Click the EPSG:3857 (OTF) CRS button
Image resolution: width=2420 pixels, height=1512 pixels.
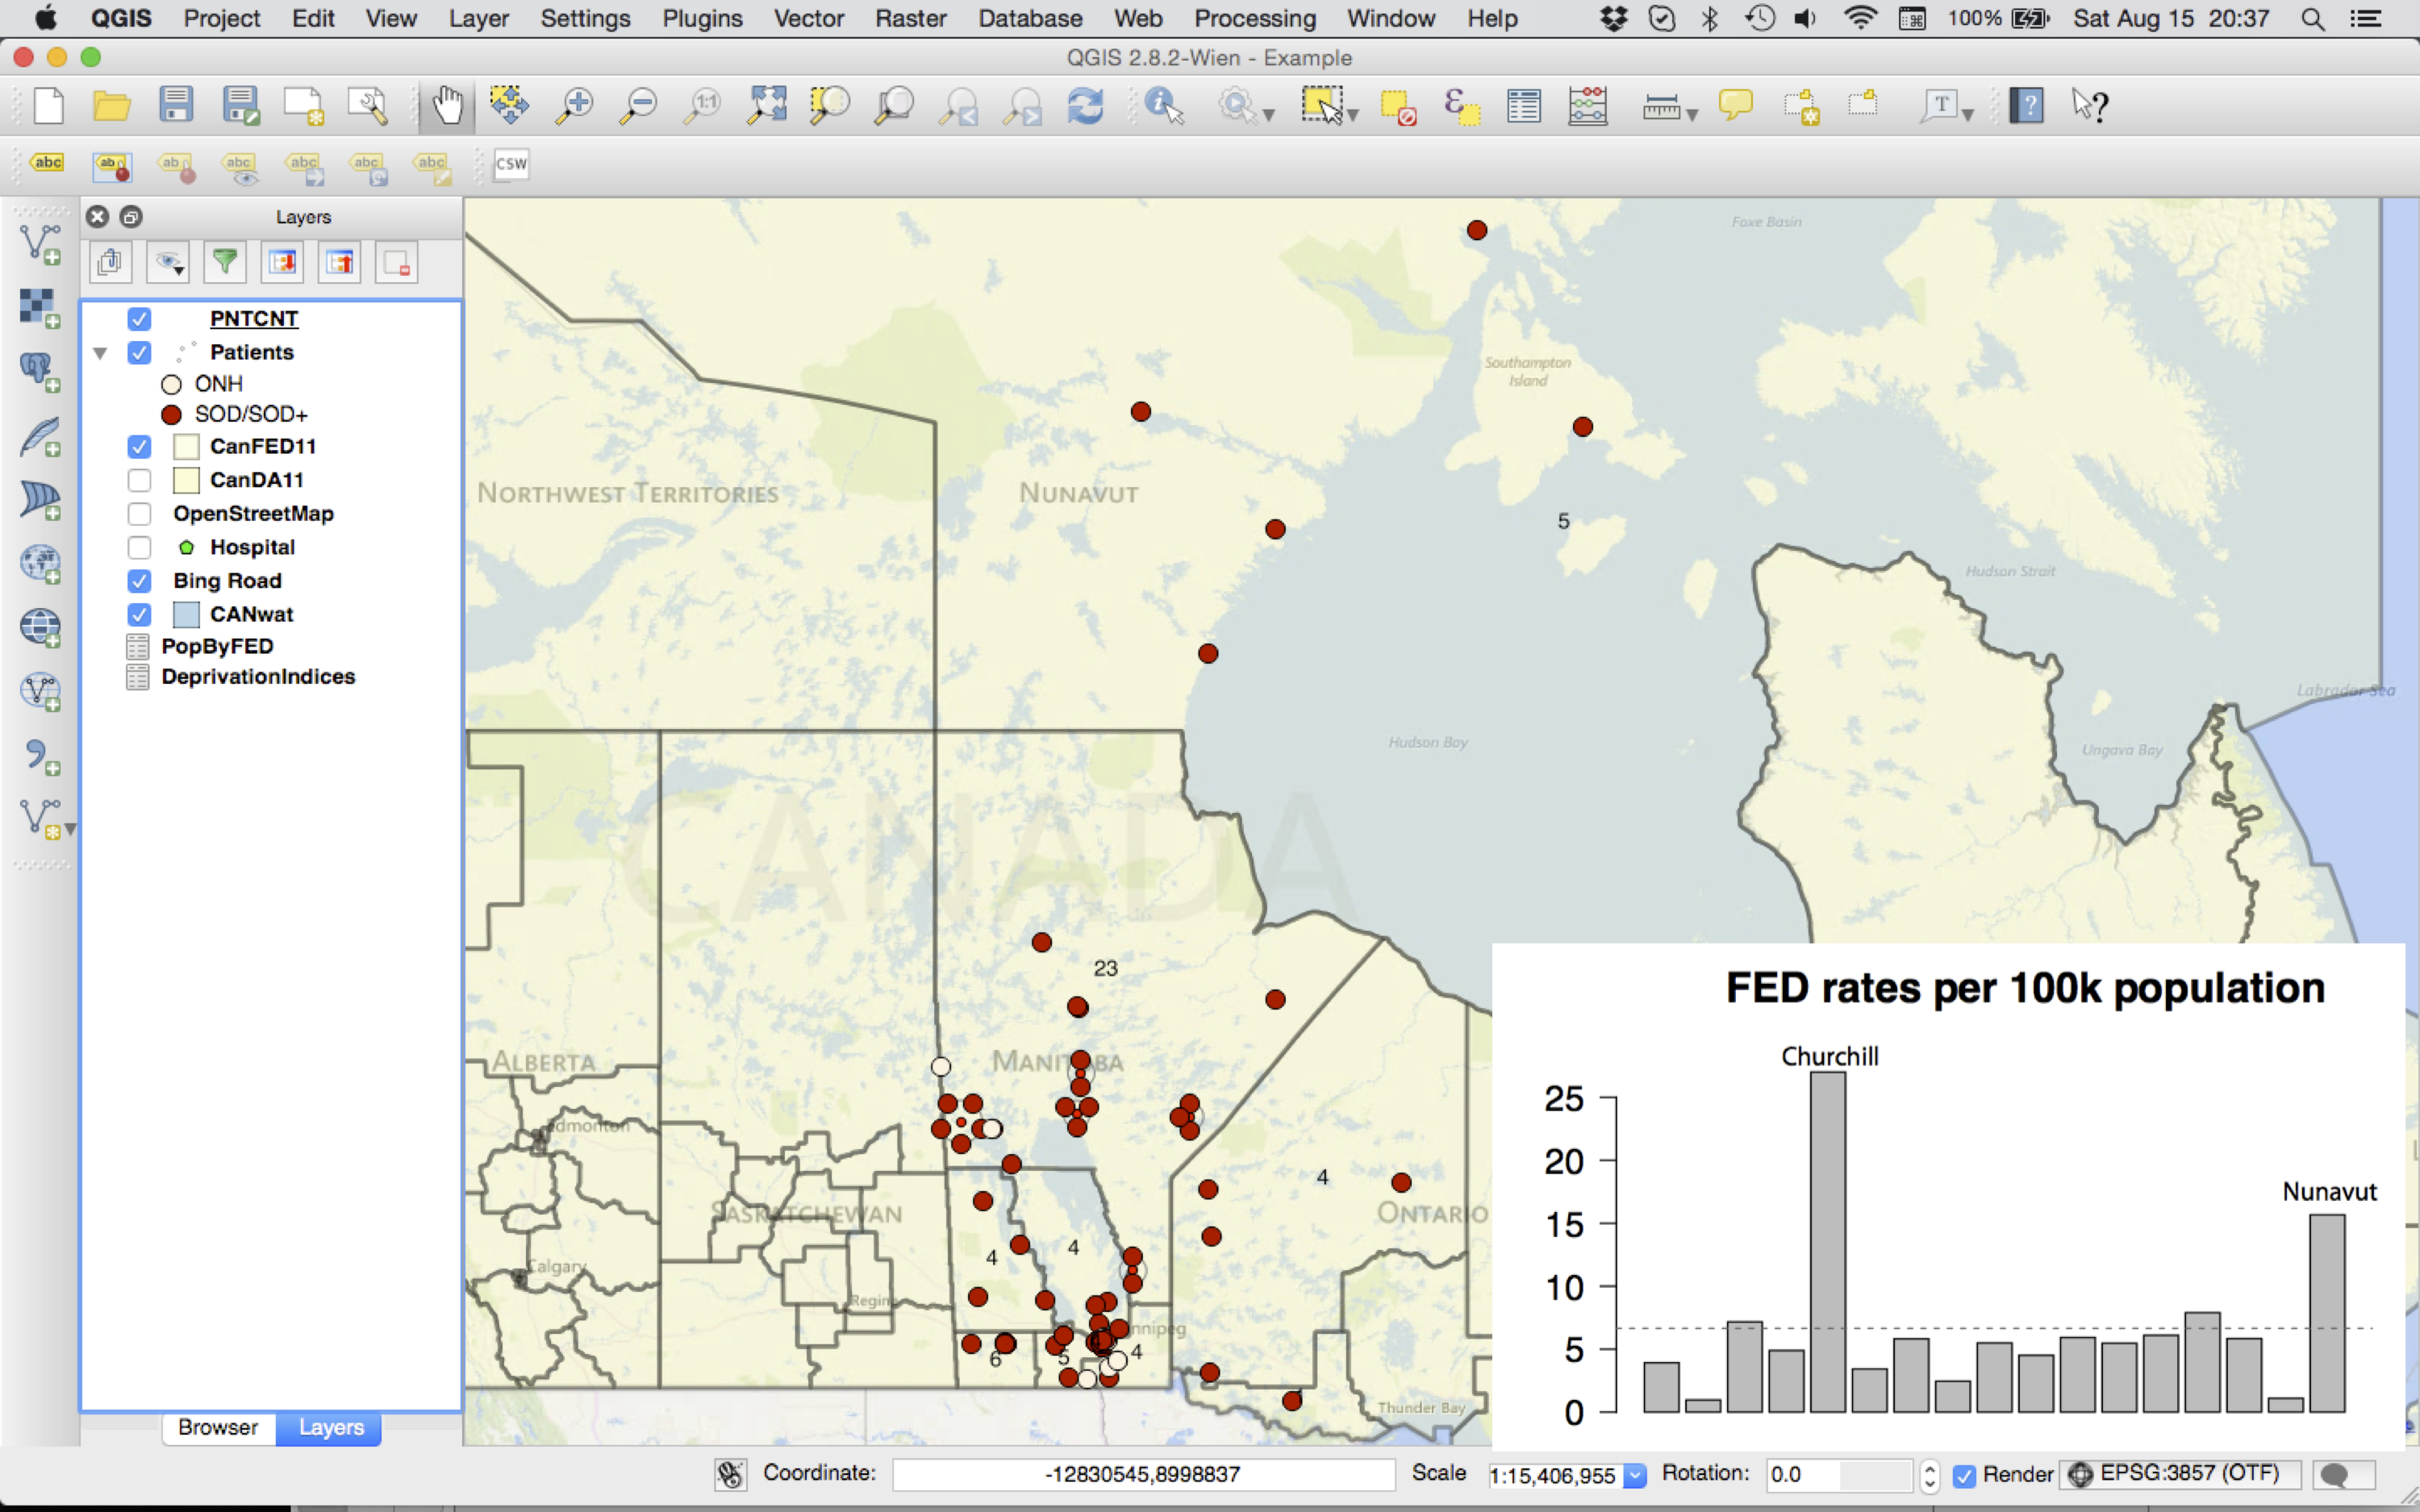(x=2178, y=1474)
